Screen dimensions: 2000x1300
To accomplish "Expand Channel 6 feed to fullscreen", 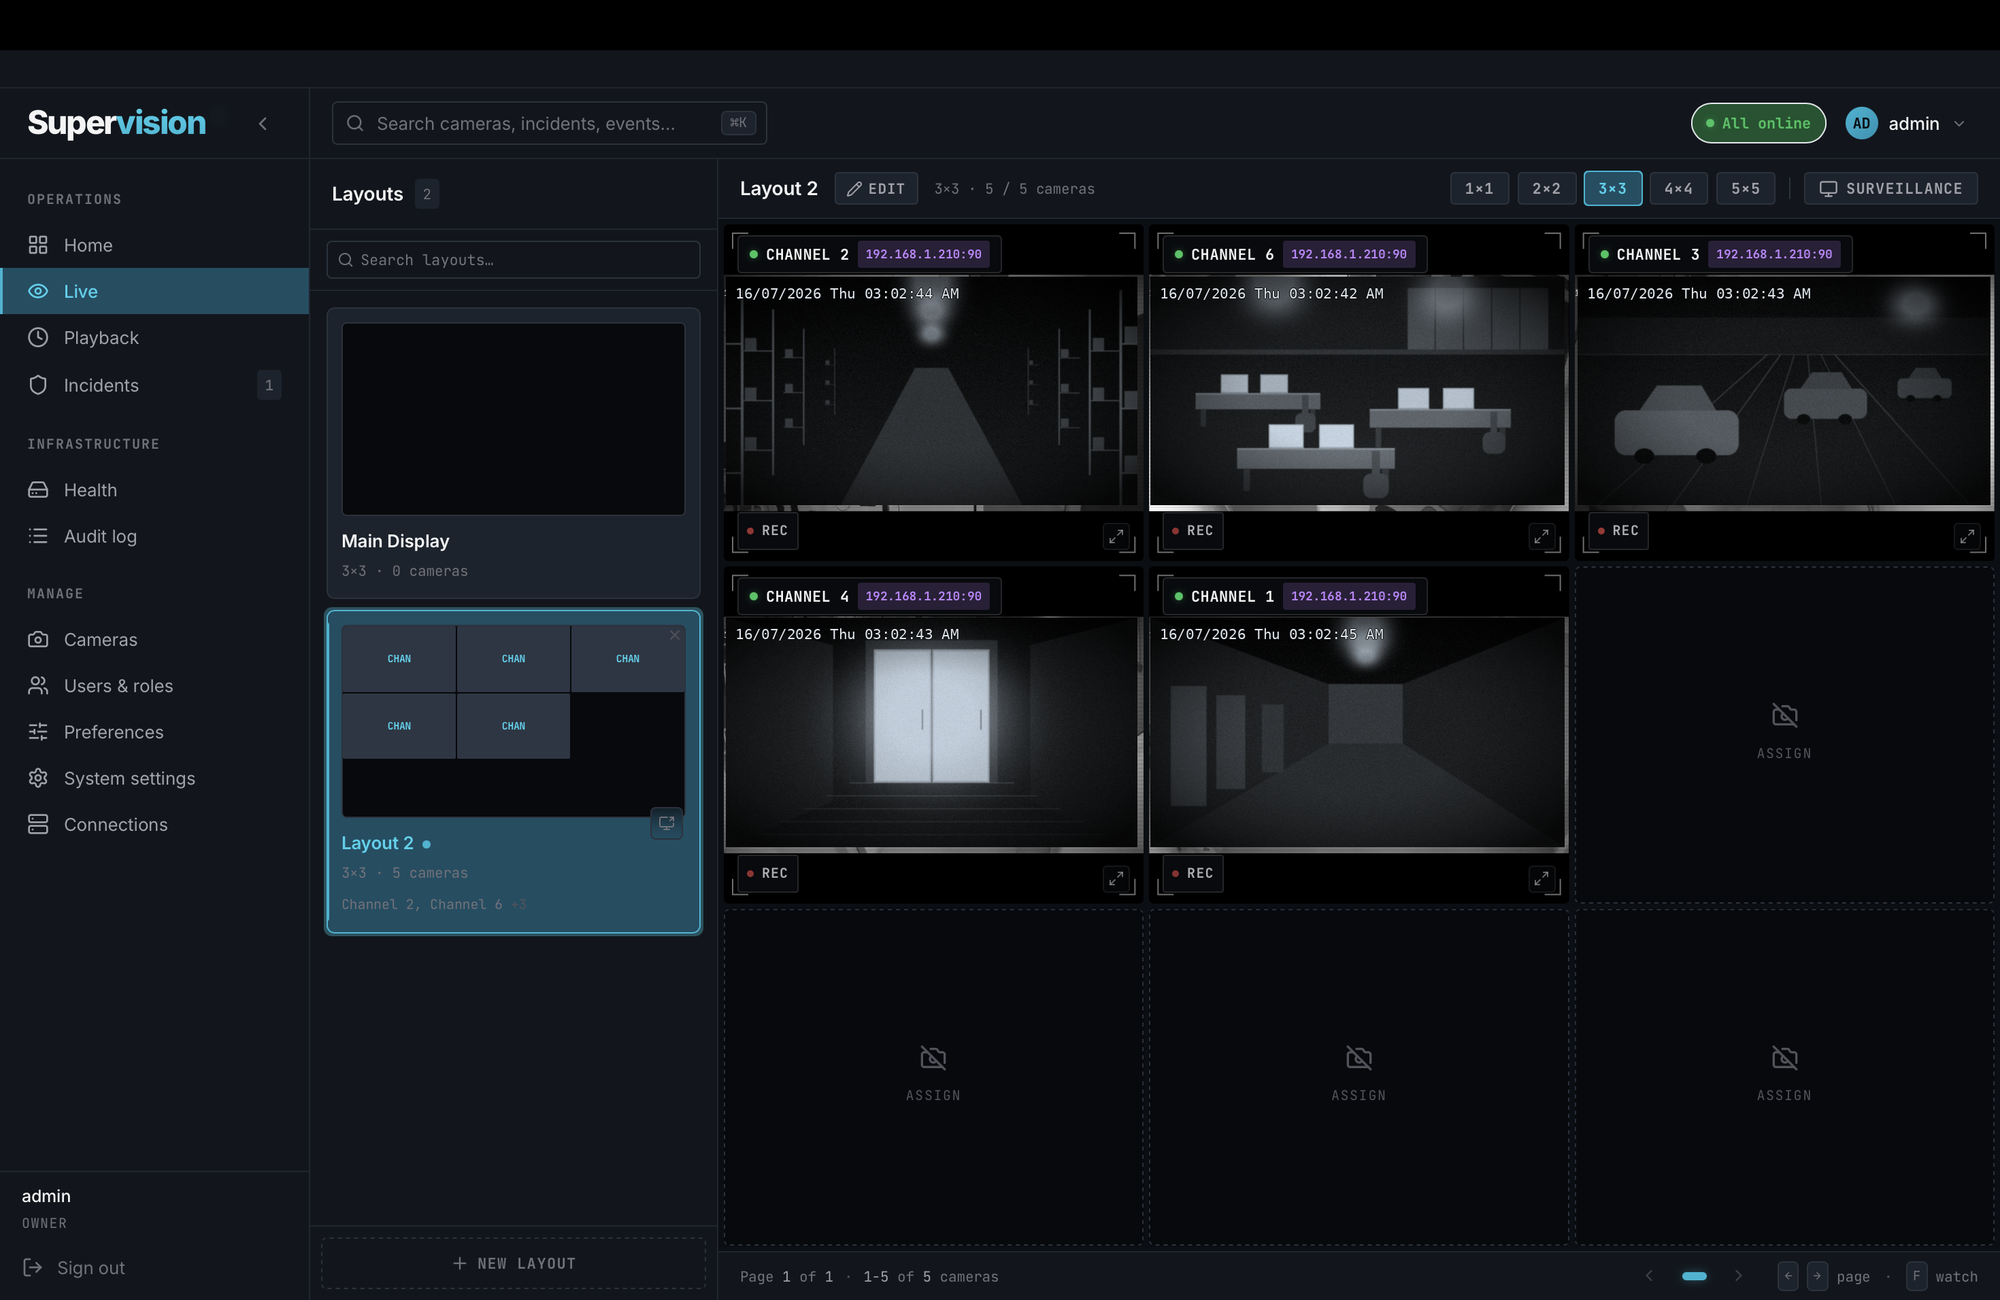I will tap(1542, 537).
